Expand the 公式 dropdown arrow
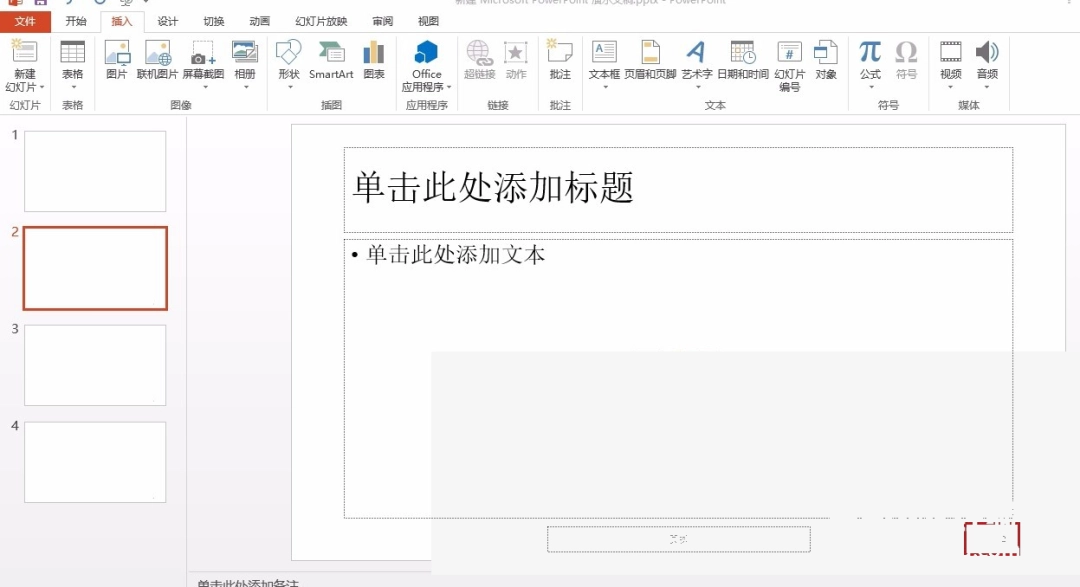Screen dimensions: 1080x587 point(871,87)
